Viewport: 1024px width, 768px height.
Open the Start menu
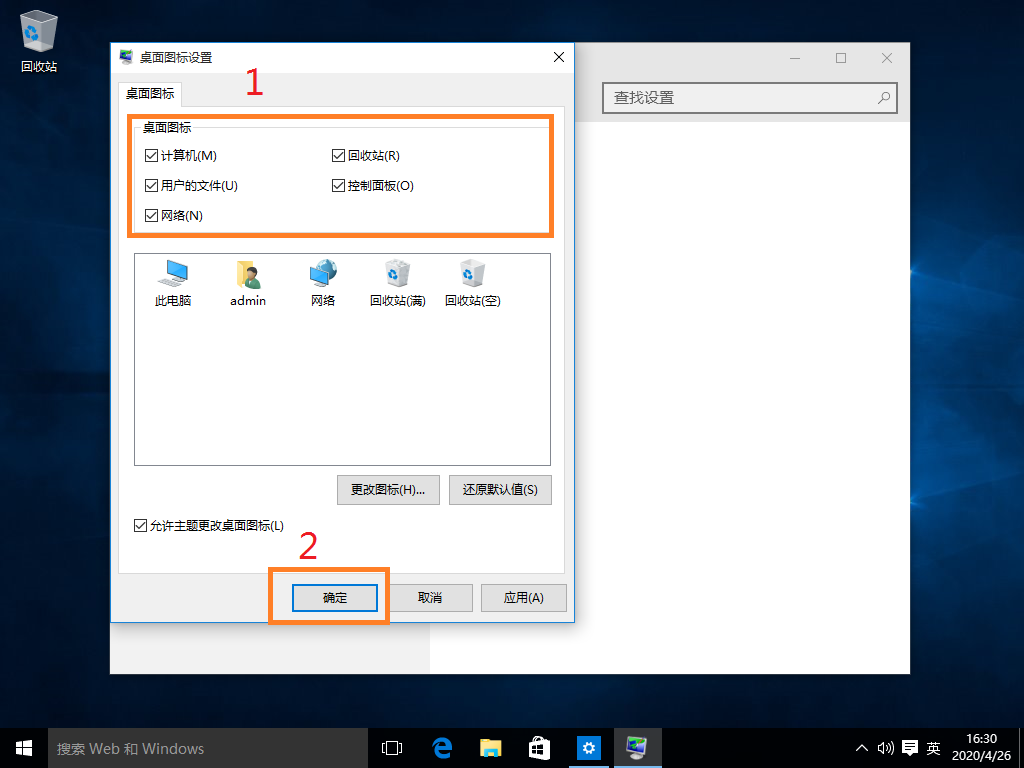(22, 747)
